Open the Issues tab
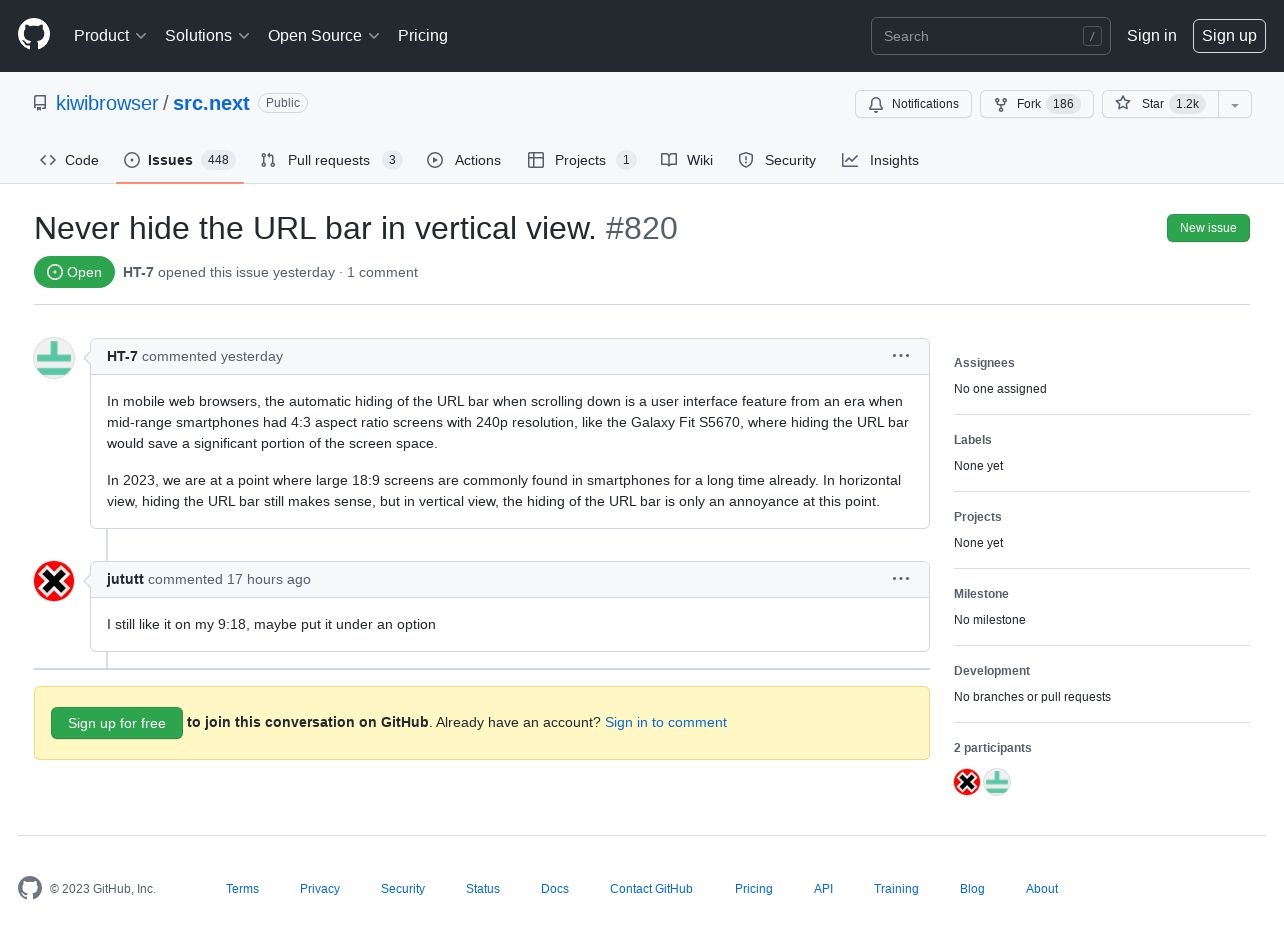This screenshot has width=1284, height=950. point(180,160)
